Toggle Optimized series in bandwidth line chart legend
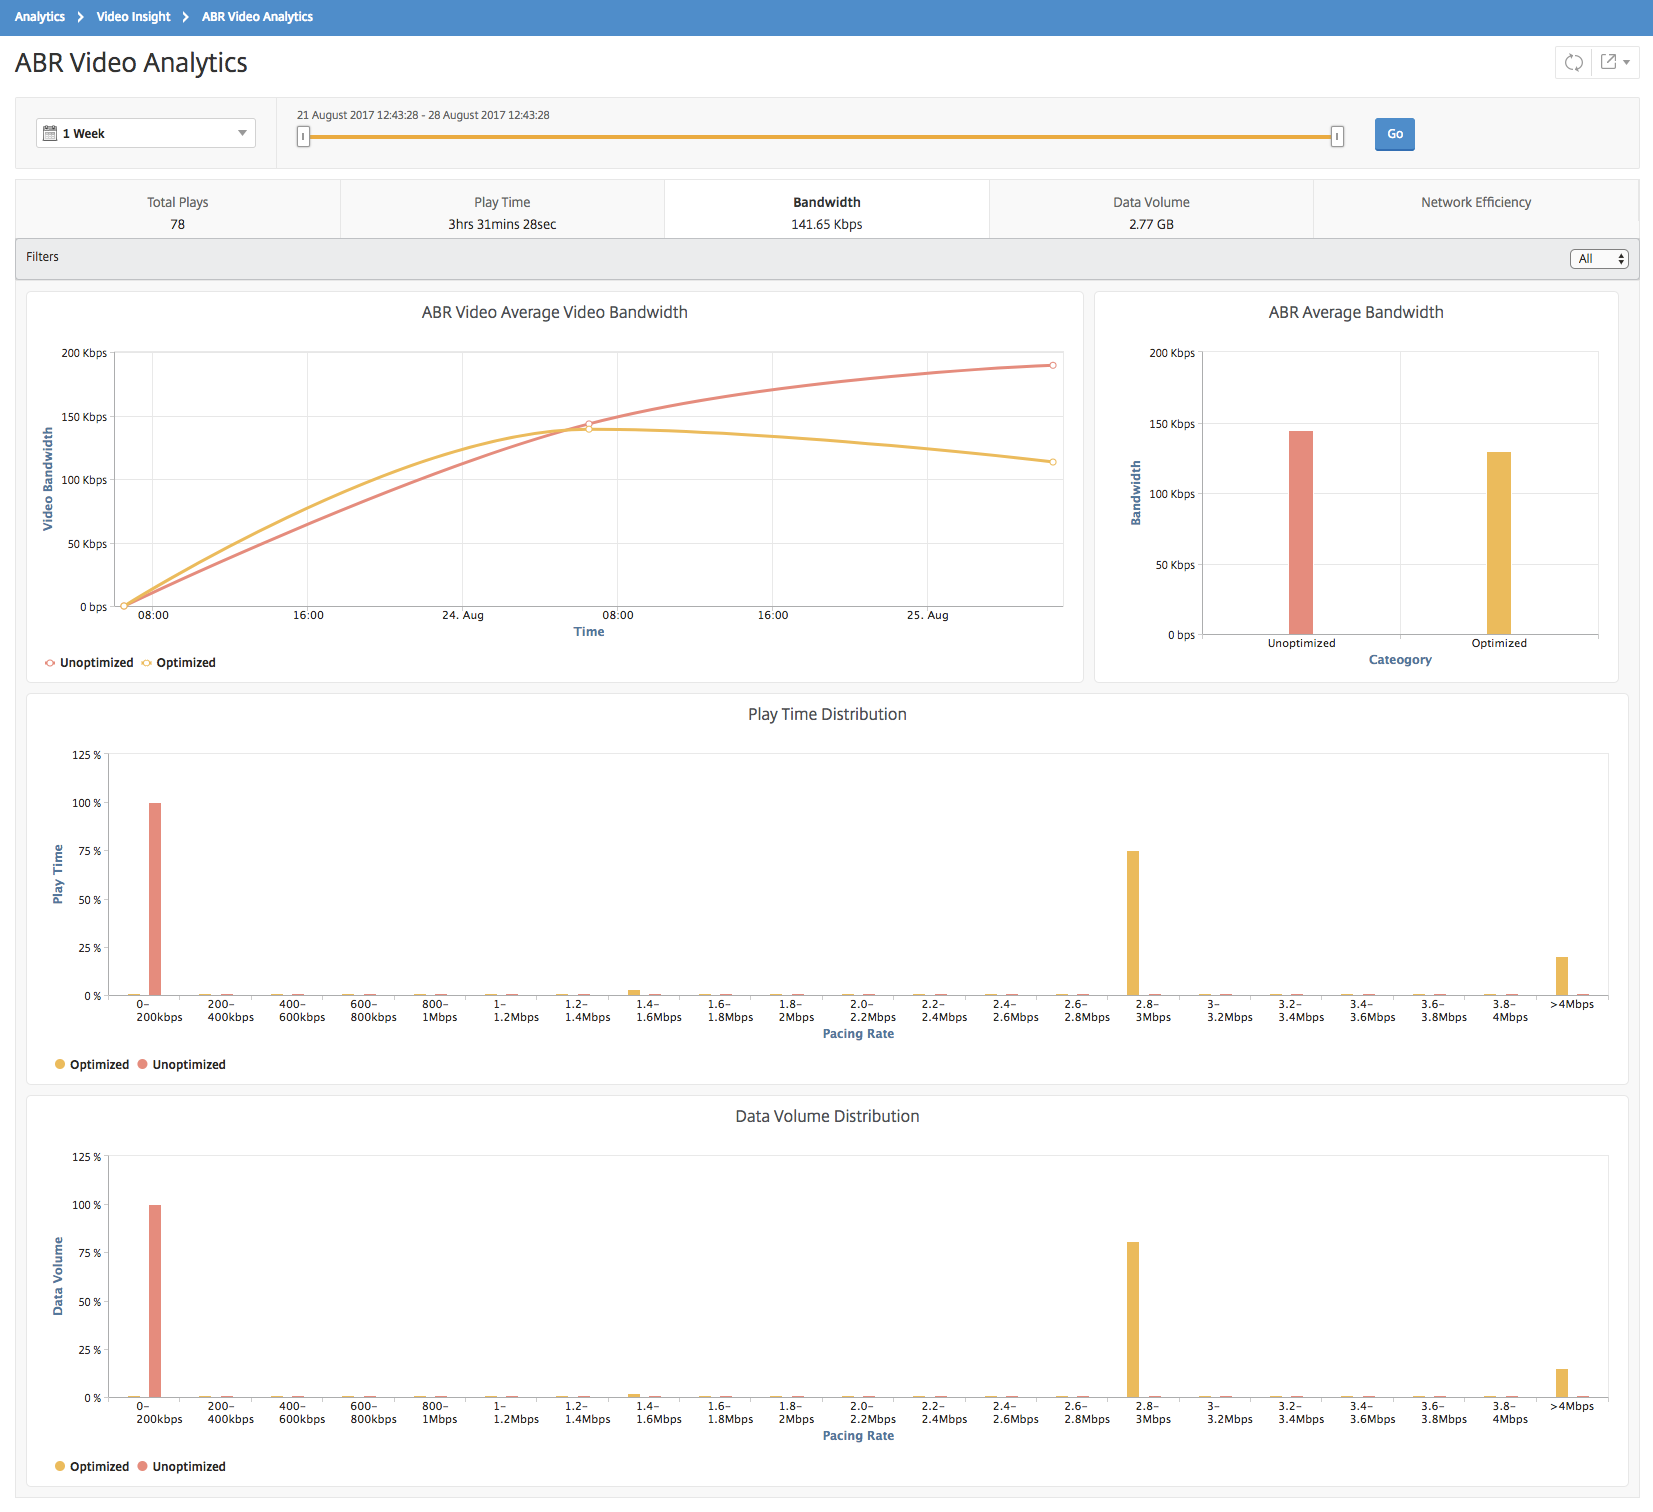 point(179,663)
